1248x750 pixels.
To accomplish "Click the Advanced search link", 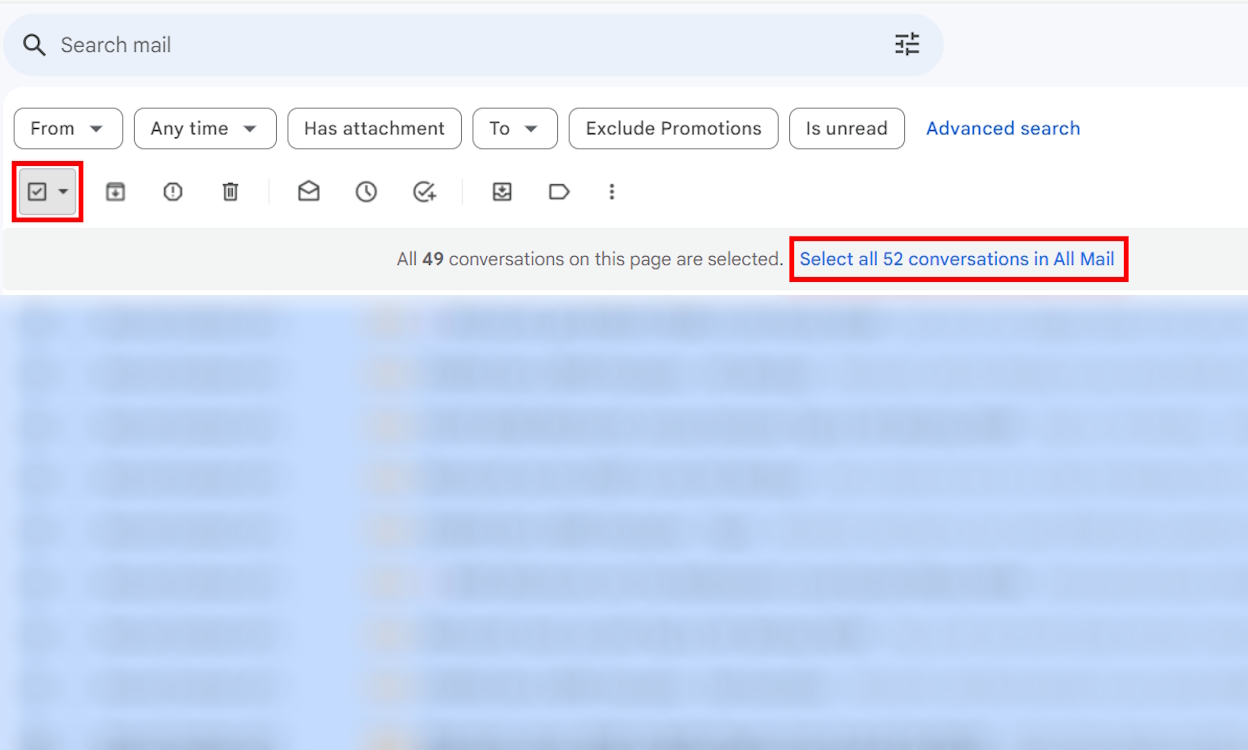I will coord(1002,129).
